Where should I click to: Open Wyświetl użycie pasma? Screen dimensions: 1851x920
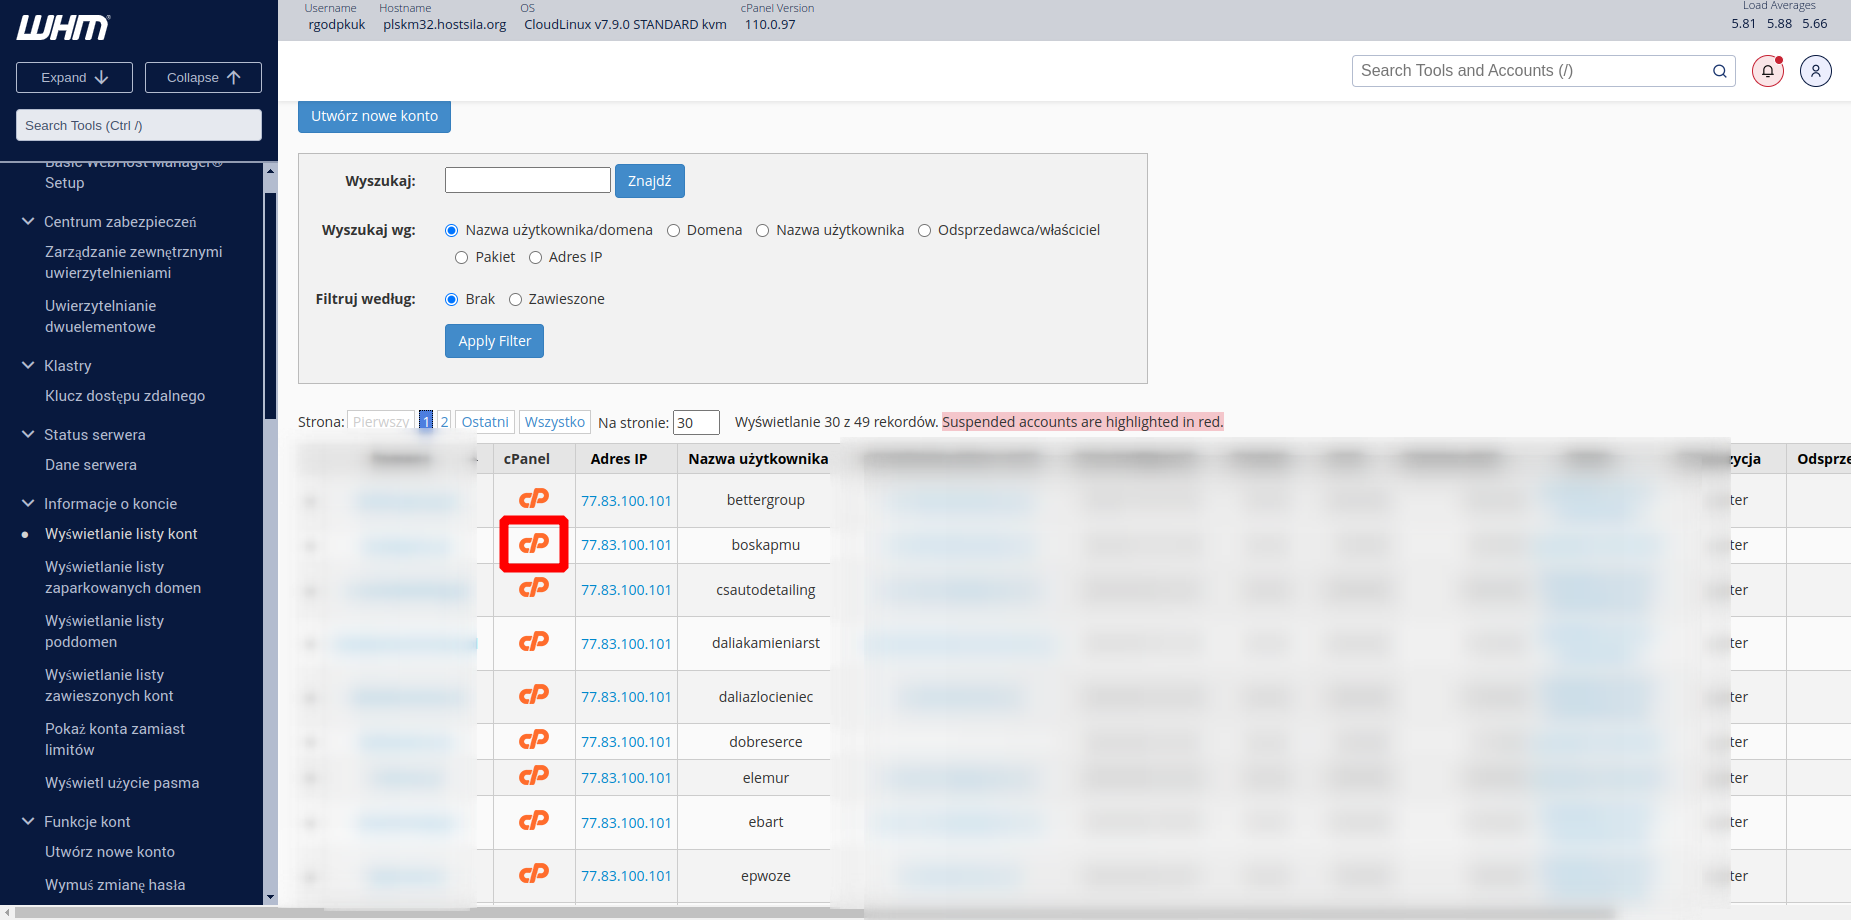pyautogui.click(x=122, y=783)
